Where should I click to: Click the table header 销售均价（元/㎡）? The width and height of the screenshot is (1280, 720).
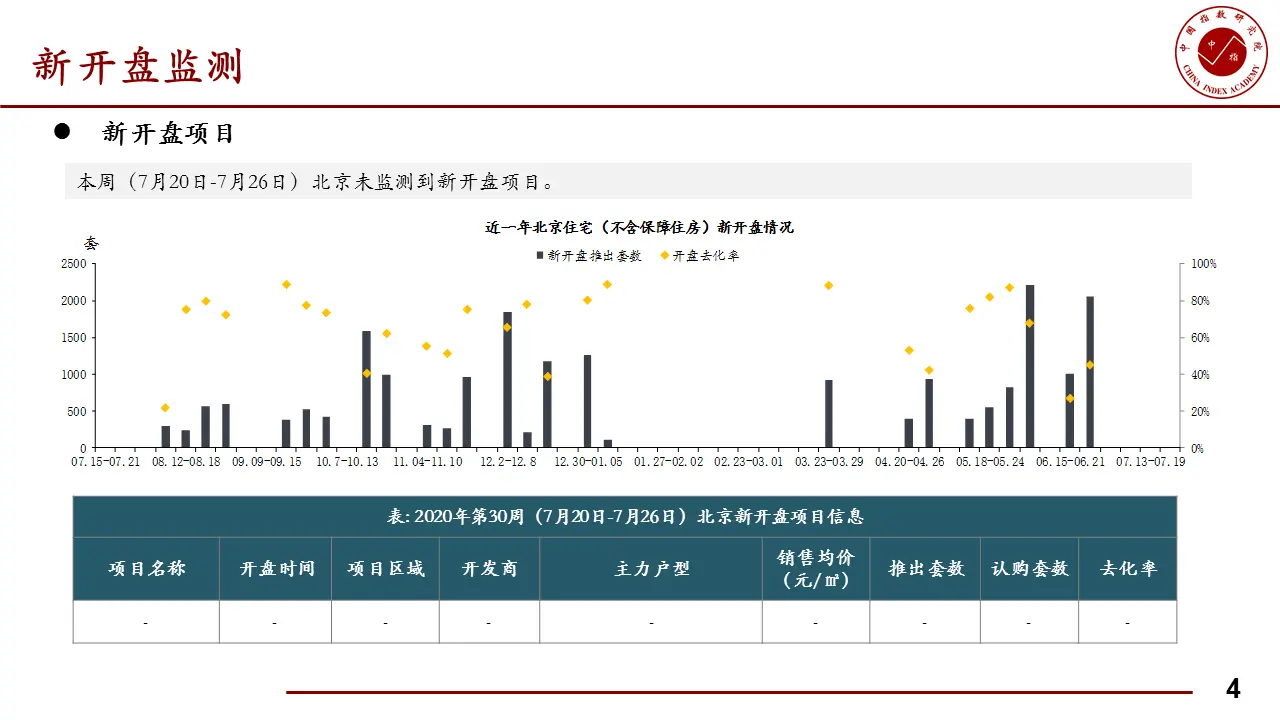pyautogui.click(x=816, y=569)
